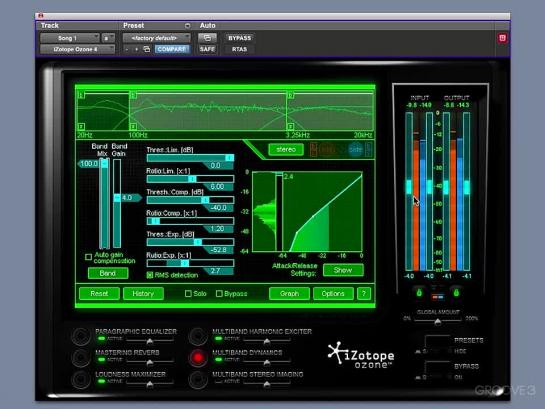Click the automation enable icon under Auto
This screenshot has height=409, width=545.
(x=207, y=38)
